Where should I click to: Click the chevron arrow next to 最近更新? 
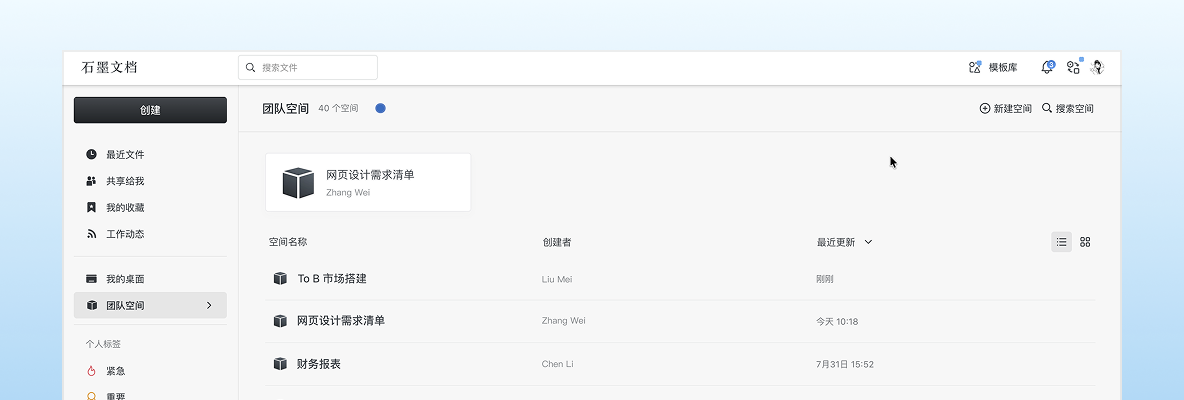tap(868, 242)
